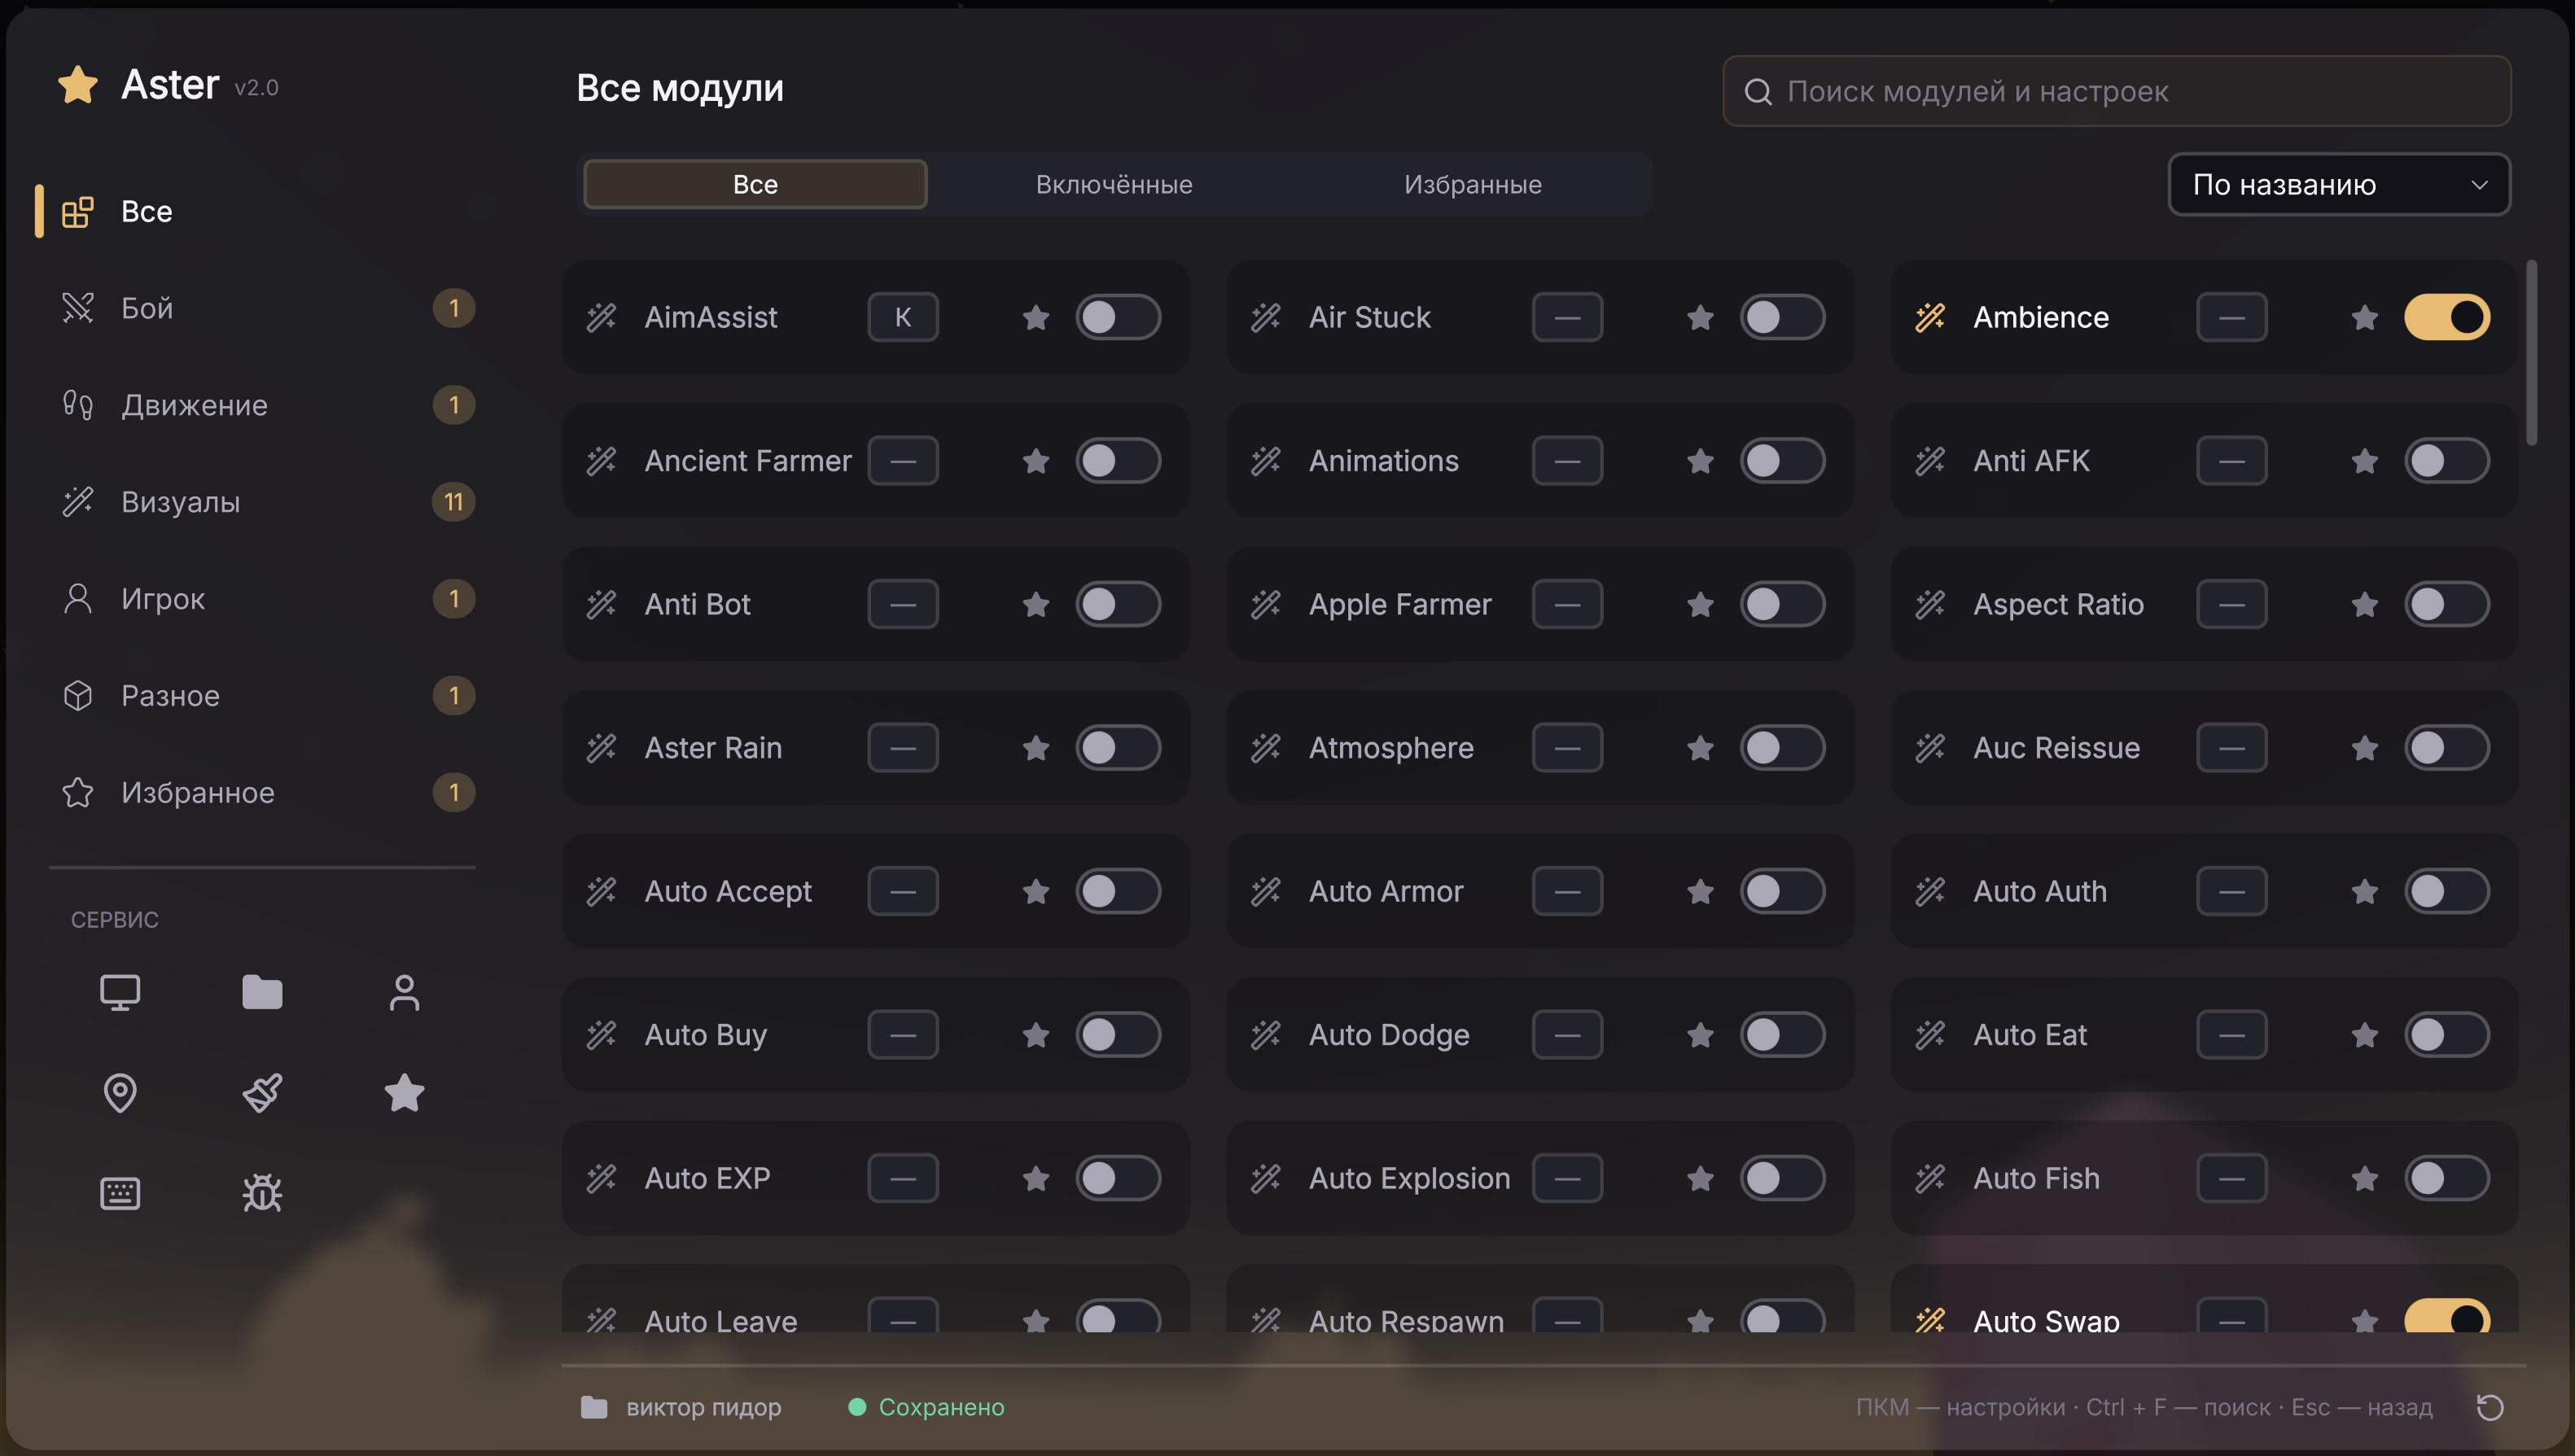
Task: Favorite the Ambience module star
Action: [x=2364, y=317]
